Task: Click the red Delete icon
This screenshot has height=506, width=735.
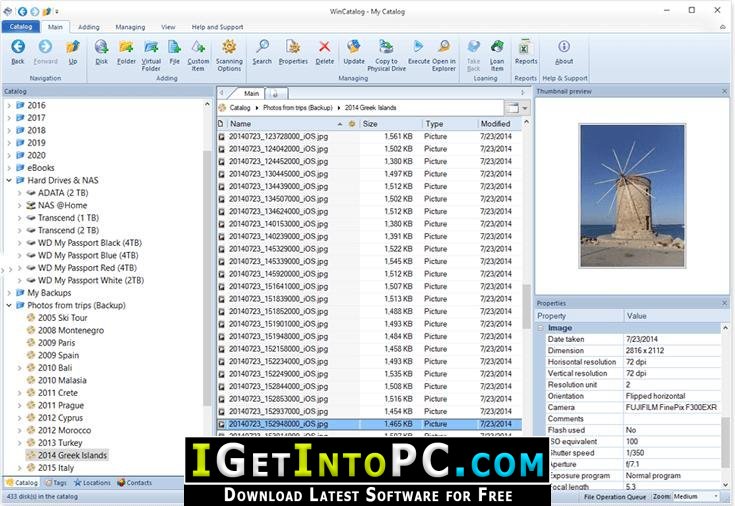Action: click(x=324, y=46)
